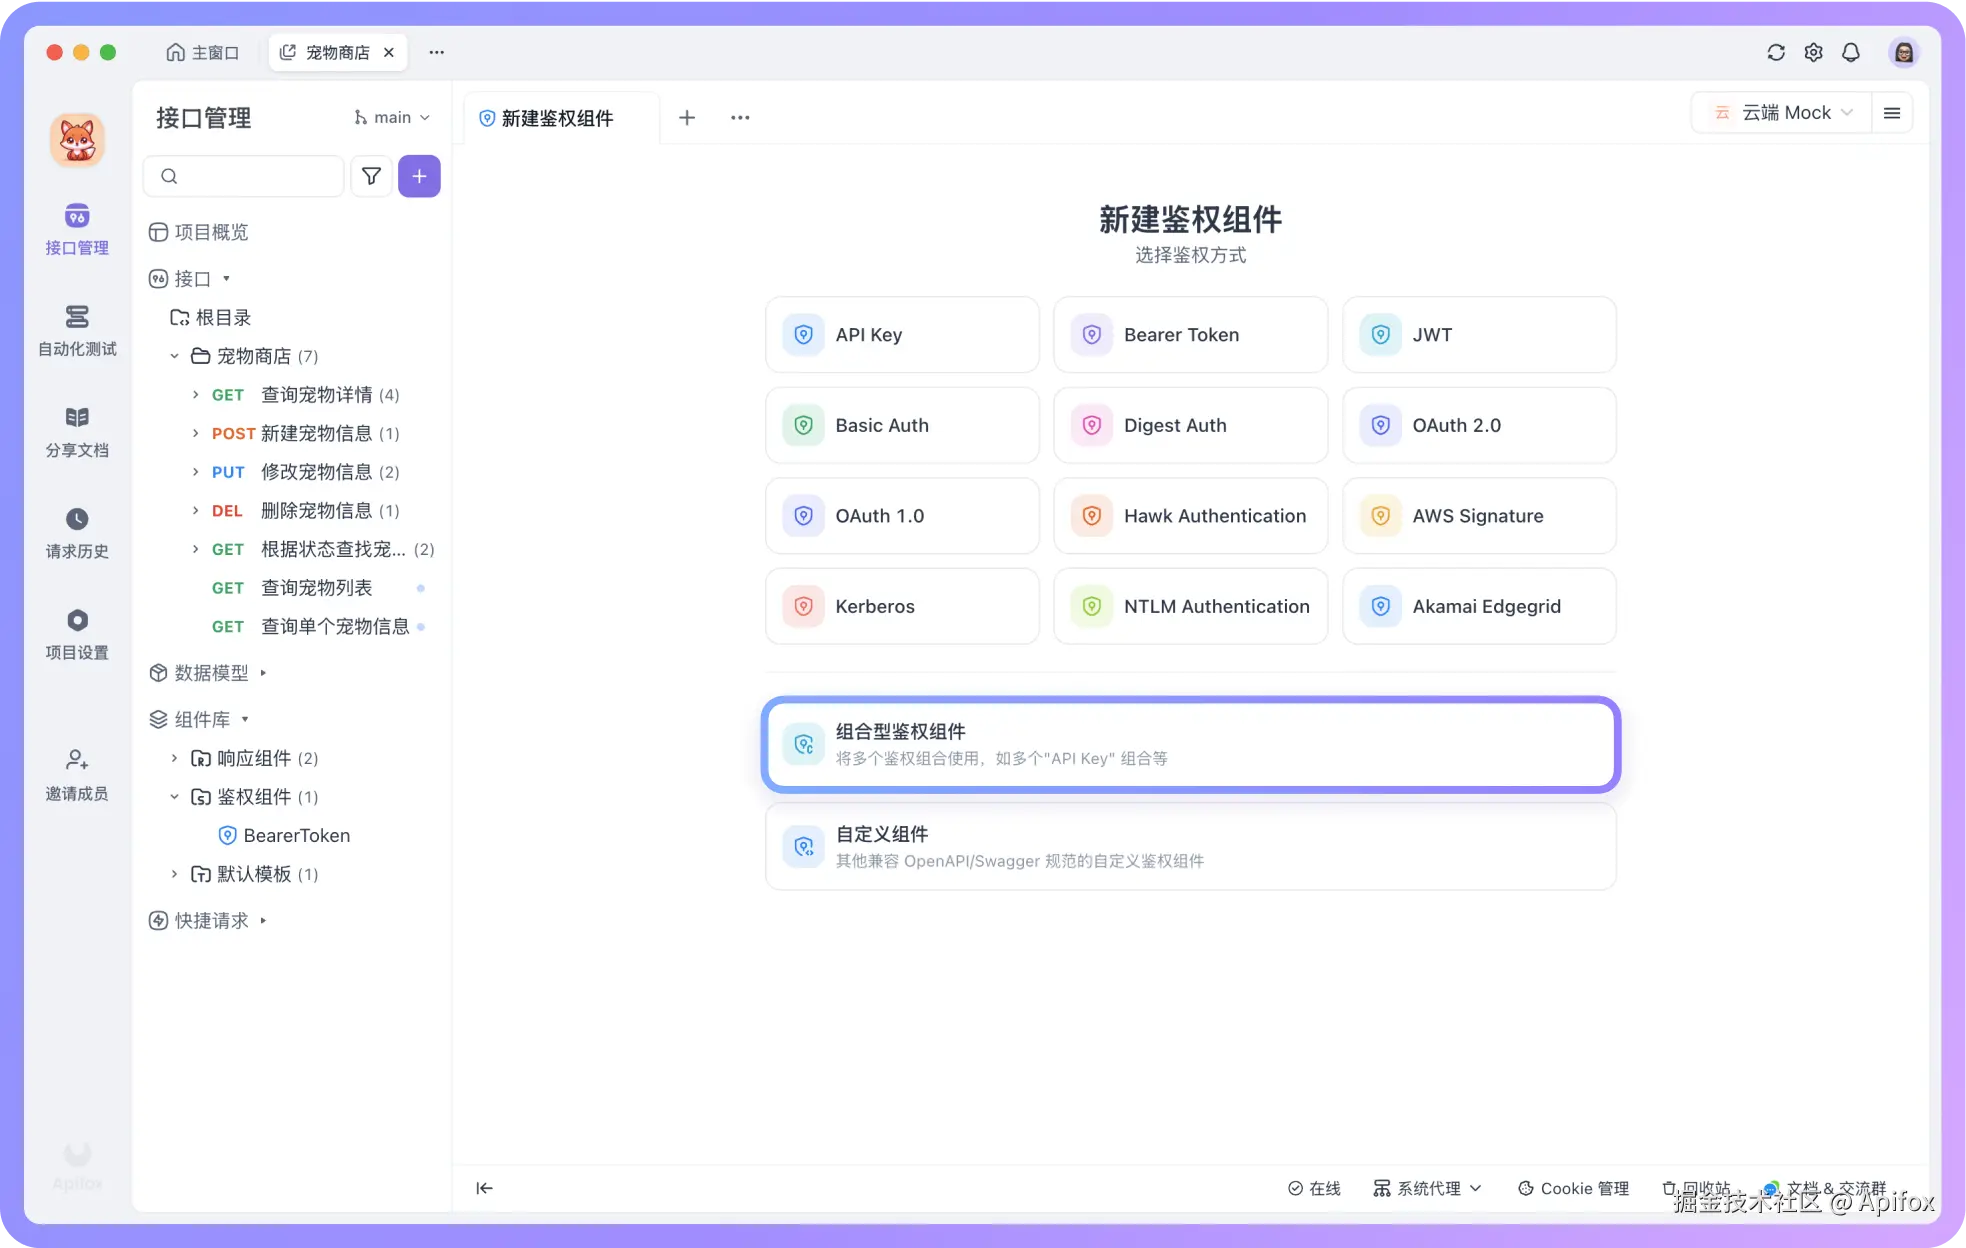Open the notifications bell
Image resolution: width=1966 pixels, height=1248 pixels.
[x=1851, y=52]
